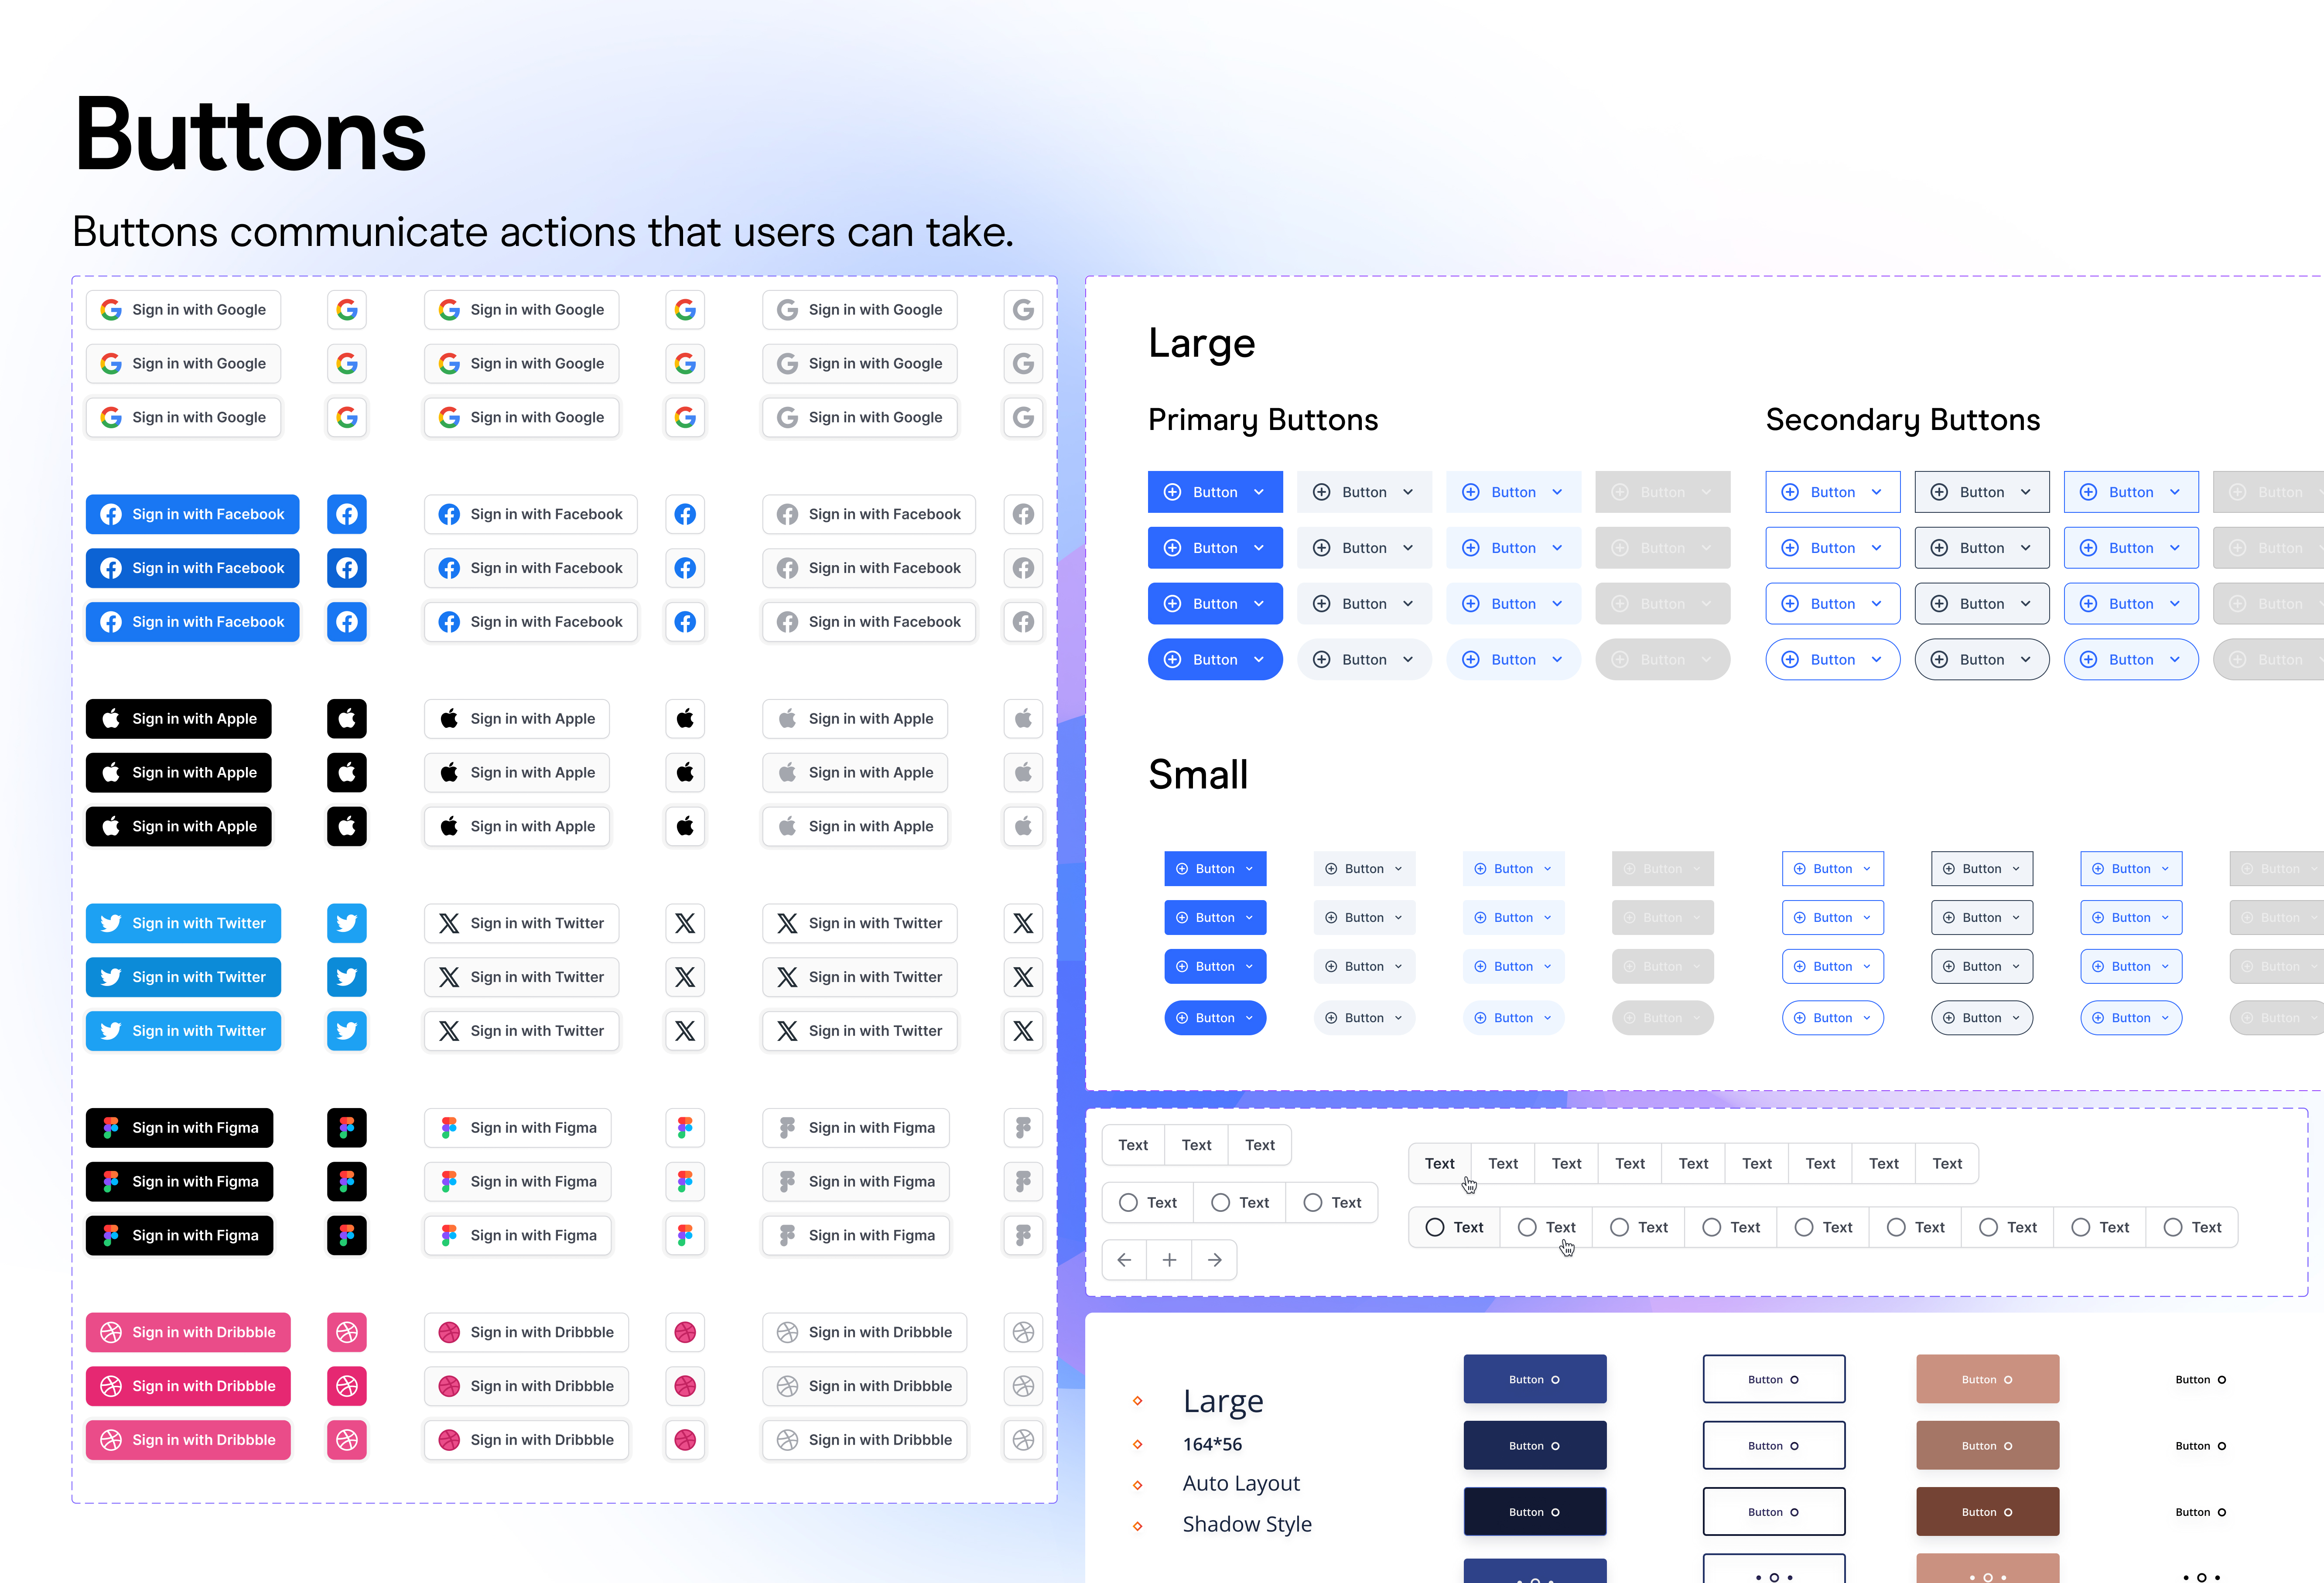Select the last radio Text in the nine-option group
This screenshot has height=1583, width=2324.
[x=2192, y=1228]
